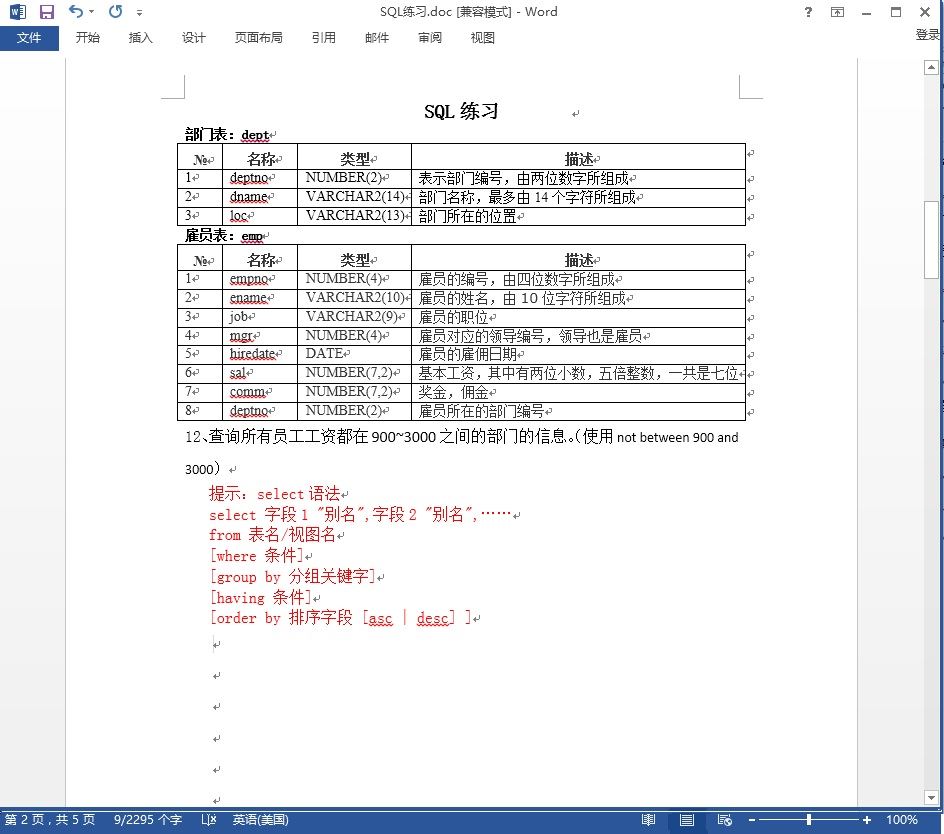This screenshot has height=834, width=944.
Task: Switch to the 引用 (References) tab
Action: [x=324, y=38]
